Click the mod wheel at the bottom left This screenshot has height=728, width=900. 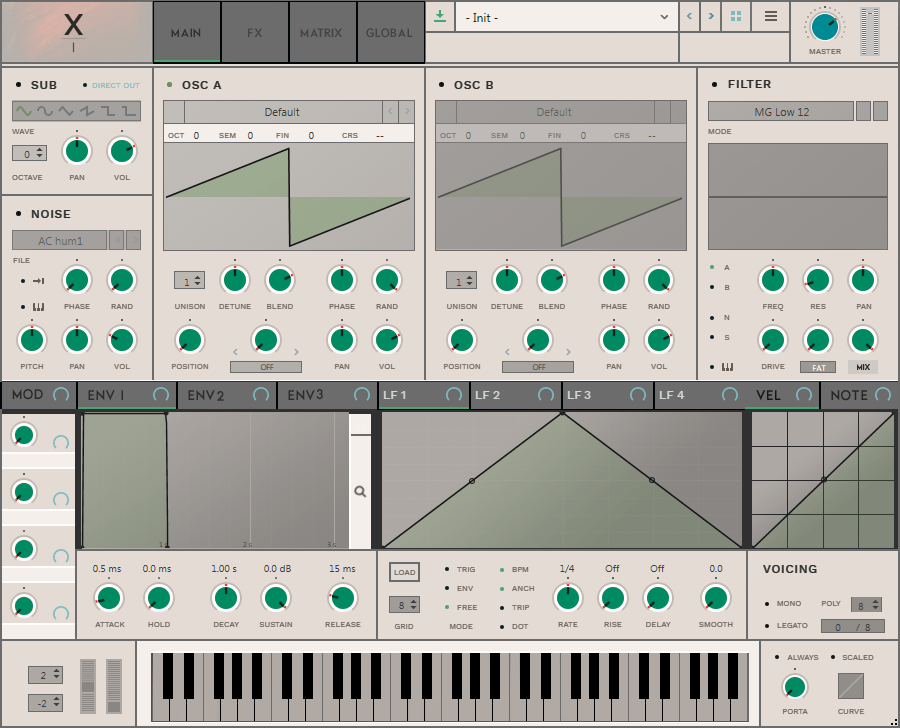[113, 686]
